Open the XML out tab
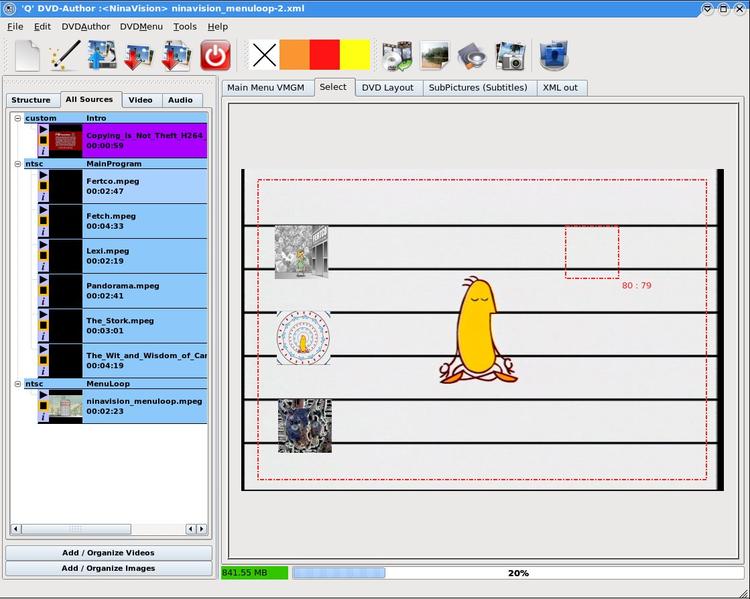This screenshot has height=599, width=750. click(x=560, y=88)
